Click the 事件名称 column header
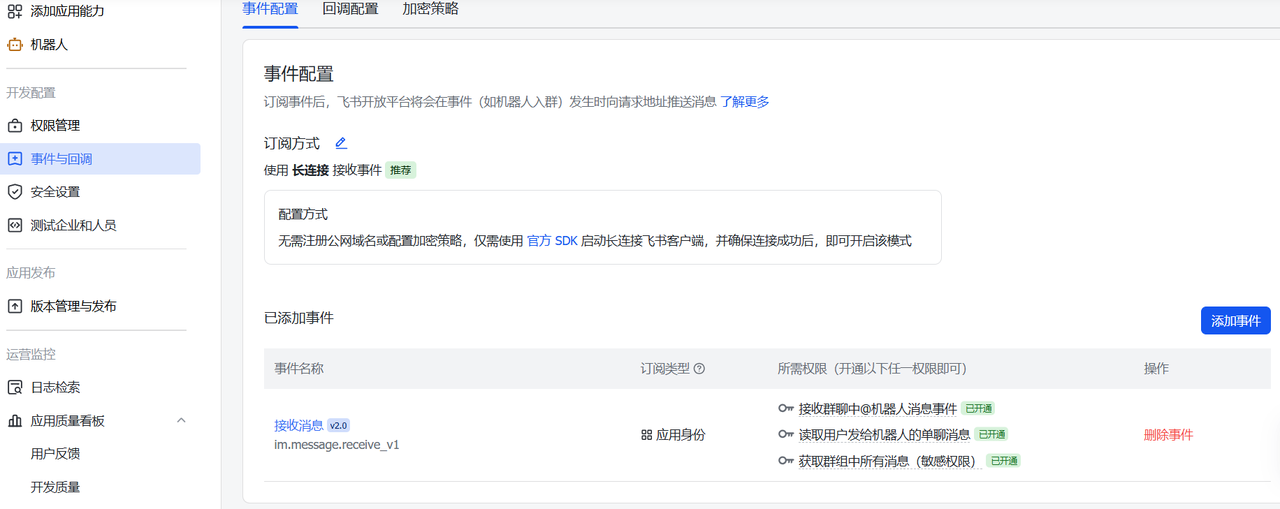The height and width of the screenshot is (509, 1280). [299, 368]
